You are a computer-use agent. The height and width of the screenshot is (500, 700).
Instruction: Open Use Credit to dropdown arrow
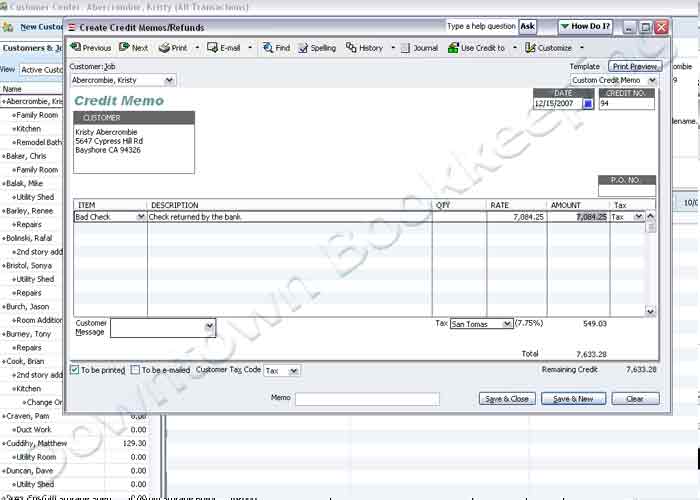tap(515, 47)
